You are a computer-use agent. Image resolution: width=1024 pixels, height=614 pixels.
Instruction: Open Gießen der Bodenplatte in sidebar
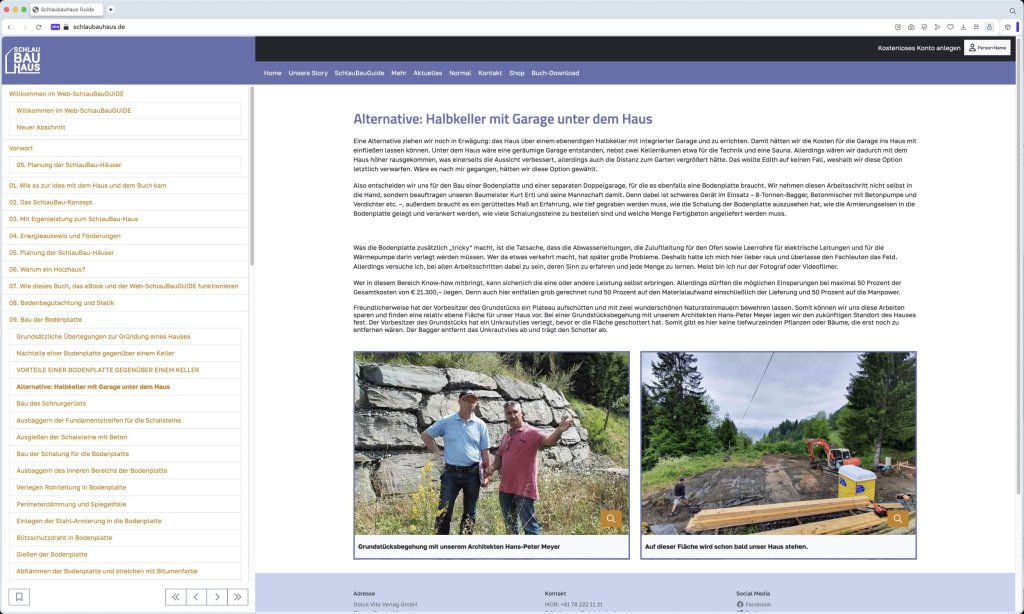[x=52, y=554]
